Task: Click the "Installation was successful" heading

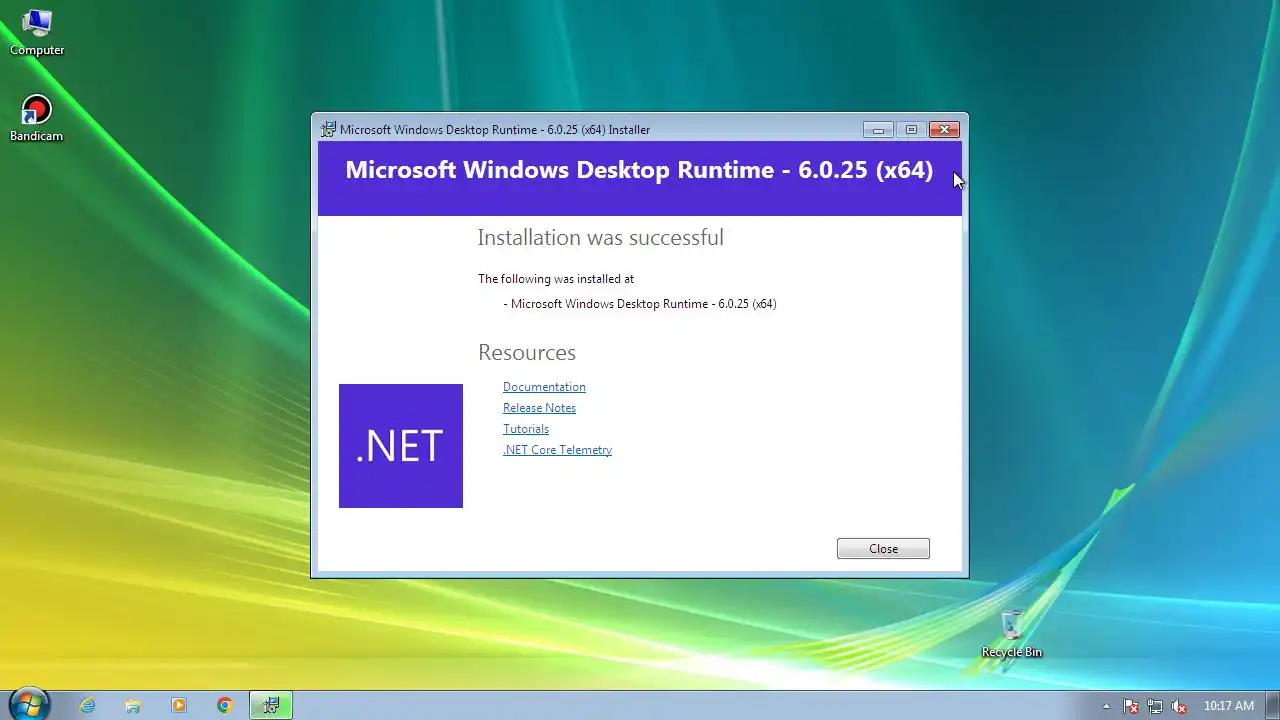Action: coord(600,237)
